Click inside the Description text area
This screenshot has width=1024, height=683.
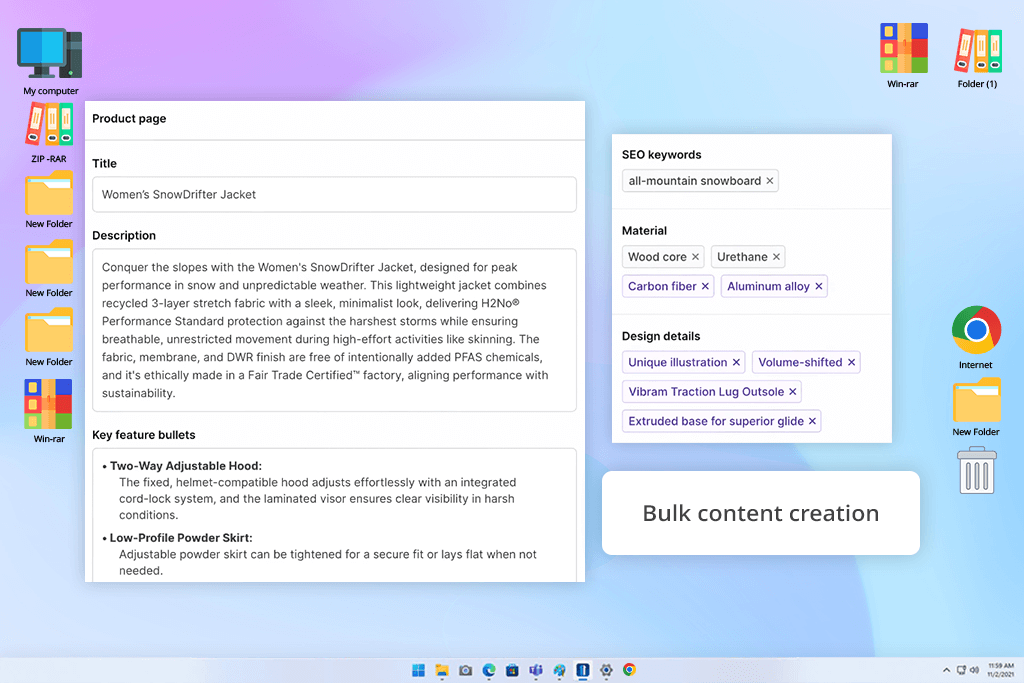click(x=334, y=330)
